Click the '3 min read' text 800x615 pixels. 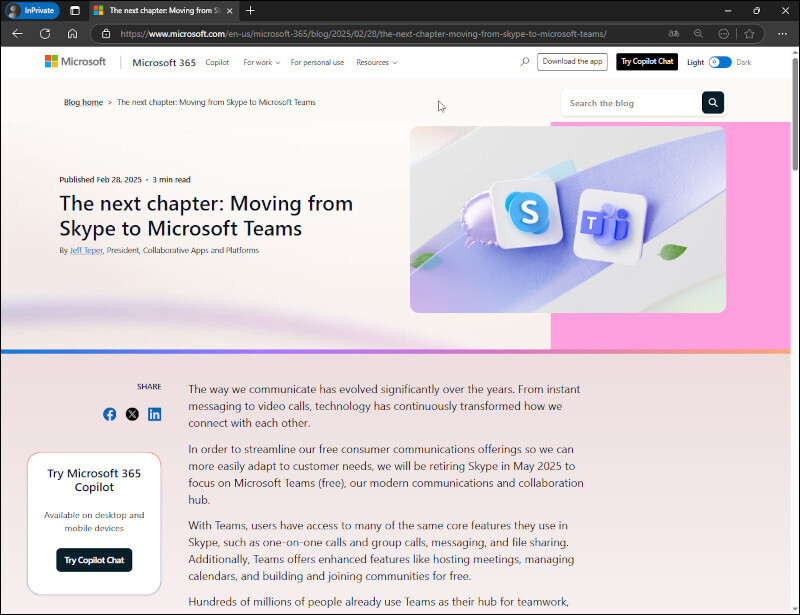tap(171, 180)
